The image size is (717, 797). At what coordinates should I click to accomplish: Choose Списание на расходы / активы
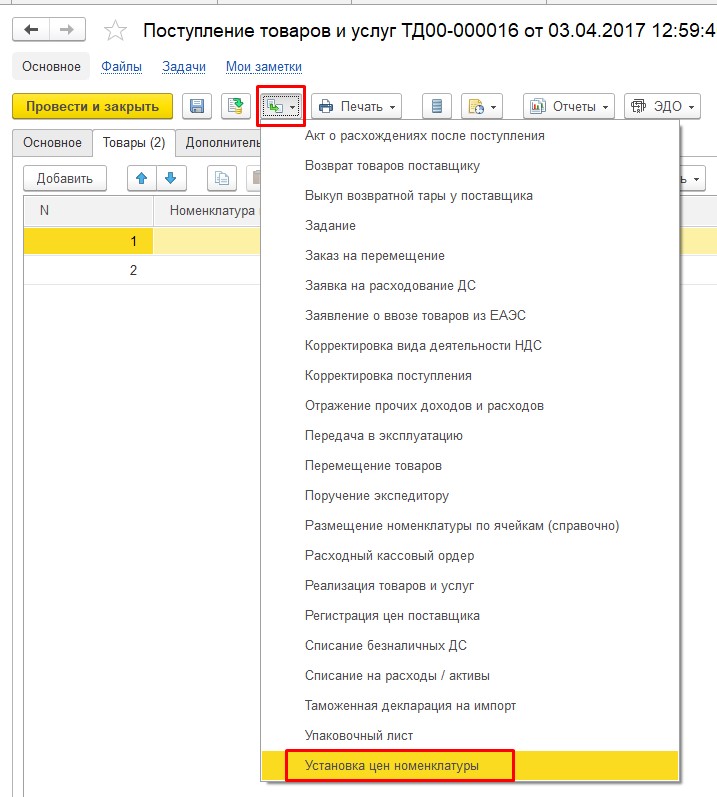pos(470,676)
